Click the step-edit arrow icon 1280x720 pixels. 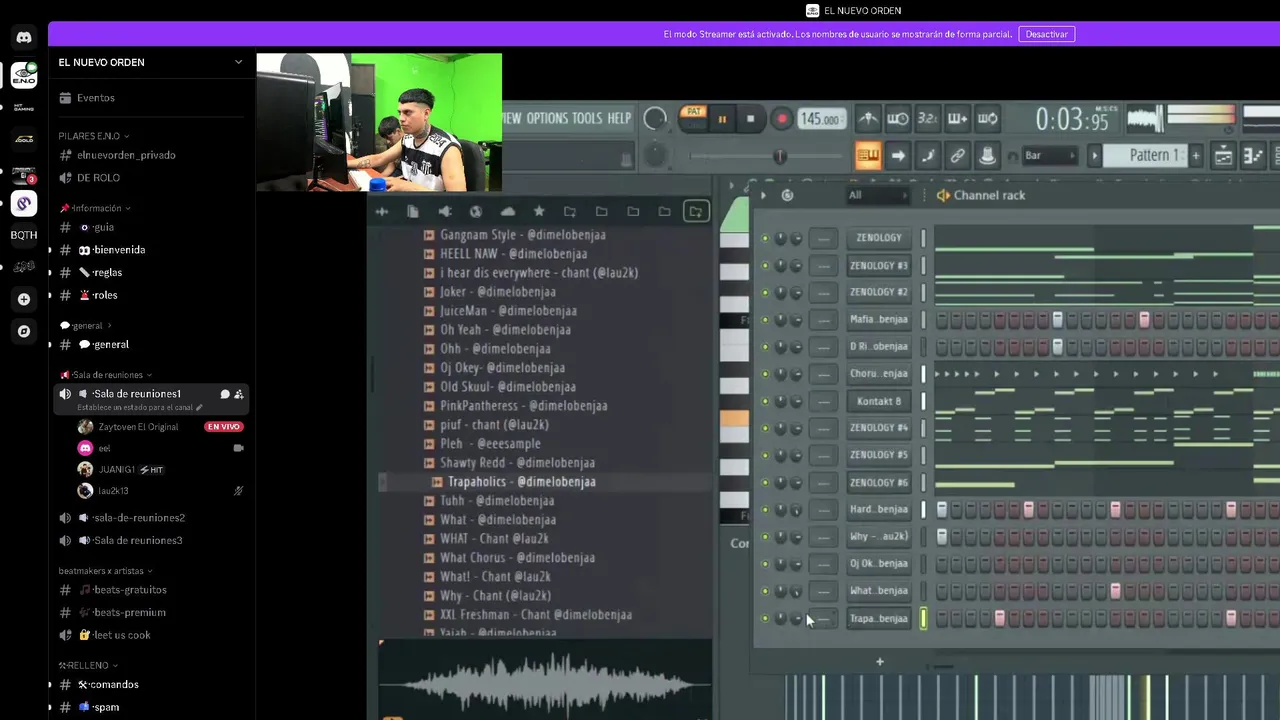pyautogui.click(x=898, y=156)
